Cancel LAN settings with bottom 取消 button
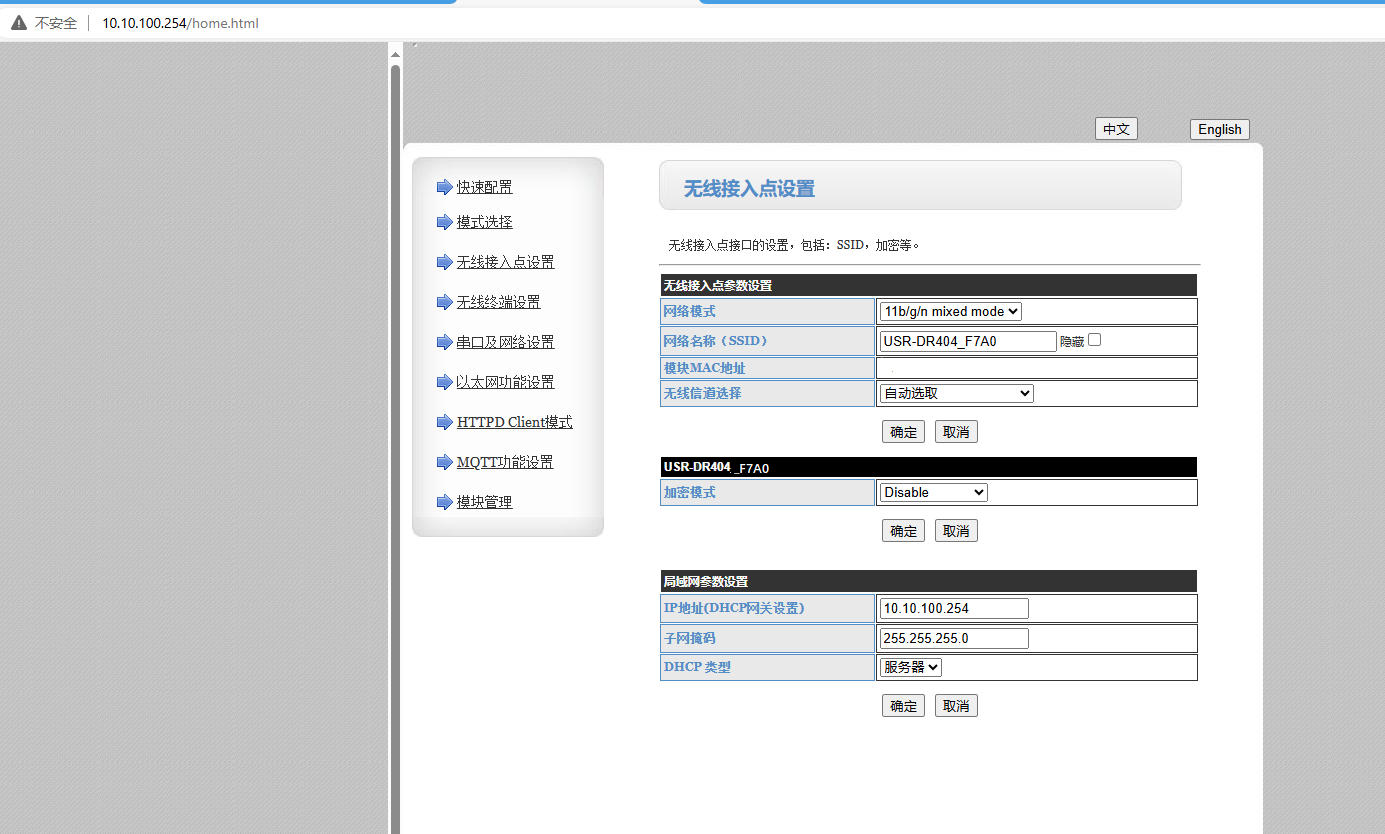Image resolution: width=1385 pixels, height=834 pixels. [956, 706]
